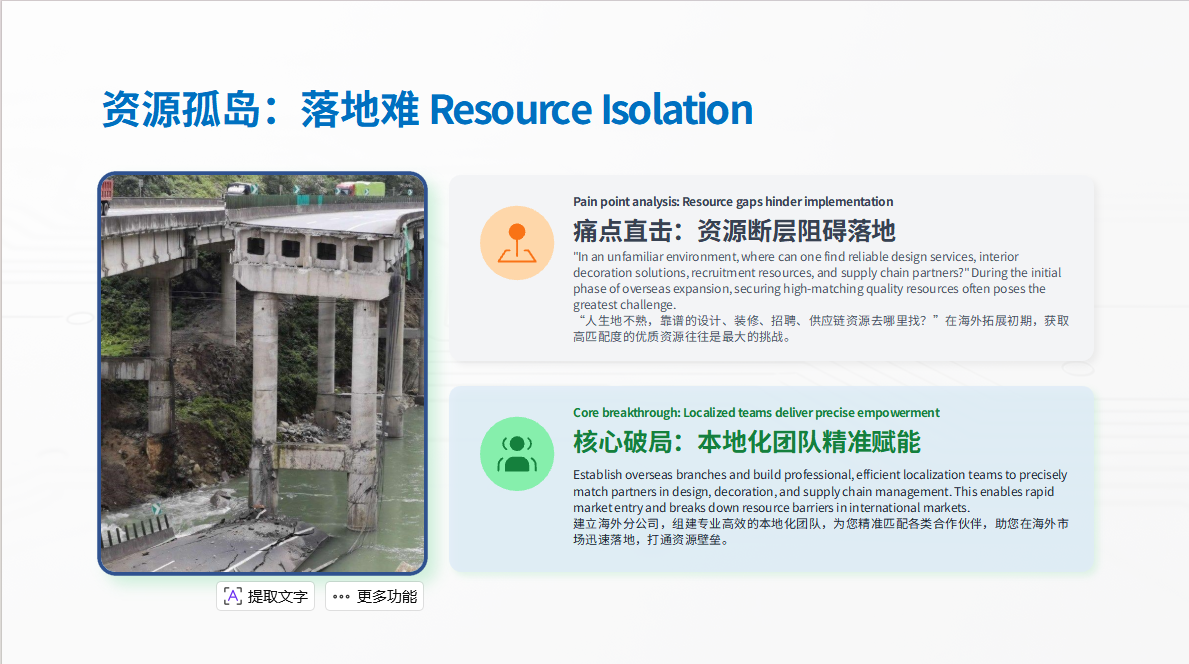Select the collapsed bridge photo
Screen dimensions: 1189x664
[x=262, y=374]
